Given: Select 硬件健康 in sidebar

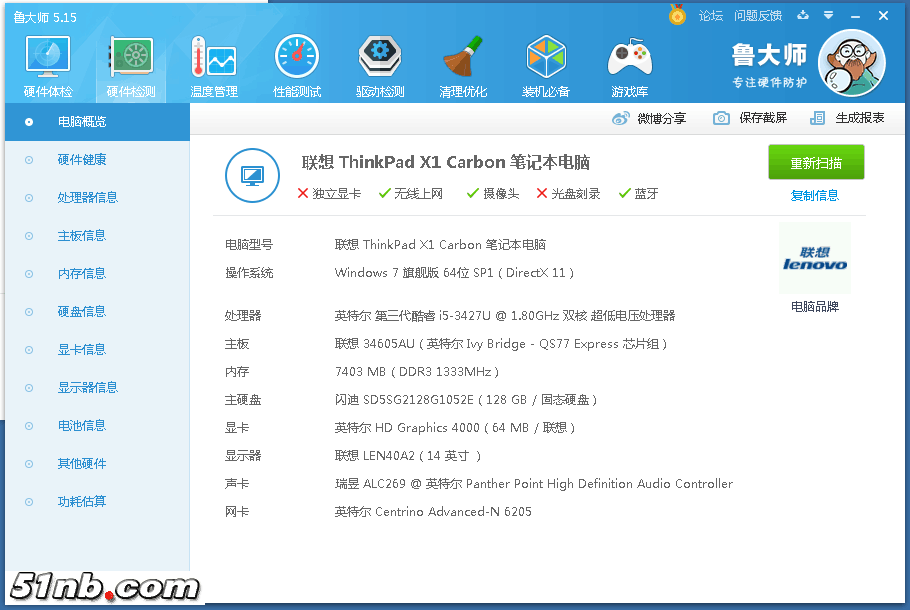Looking at the screenshot, I should click(x=82, y=160).
